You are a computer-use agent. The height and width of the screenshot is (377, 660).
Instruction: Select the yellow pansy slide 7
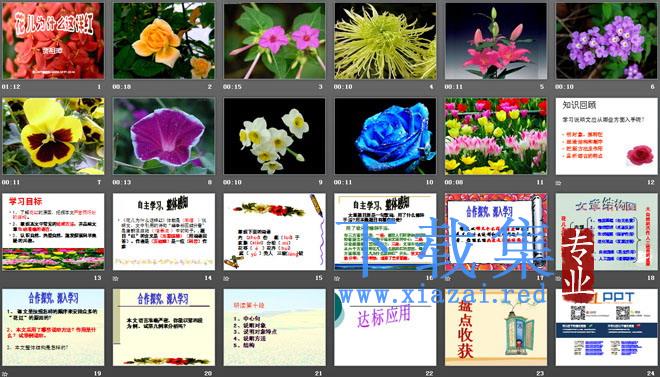tap(53, 136)
